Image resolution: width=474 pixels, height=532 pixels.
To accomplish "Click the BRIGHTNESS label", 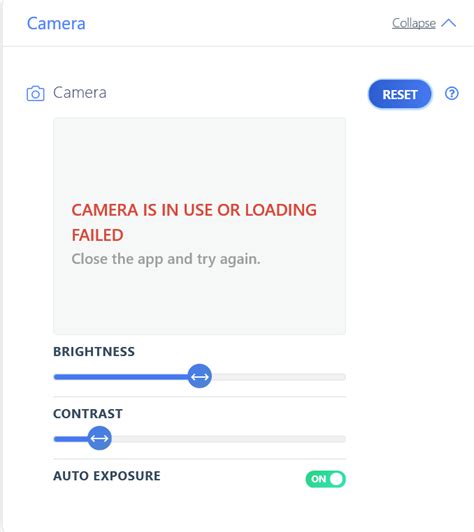I will tap(94, 352).
